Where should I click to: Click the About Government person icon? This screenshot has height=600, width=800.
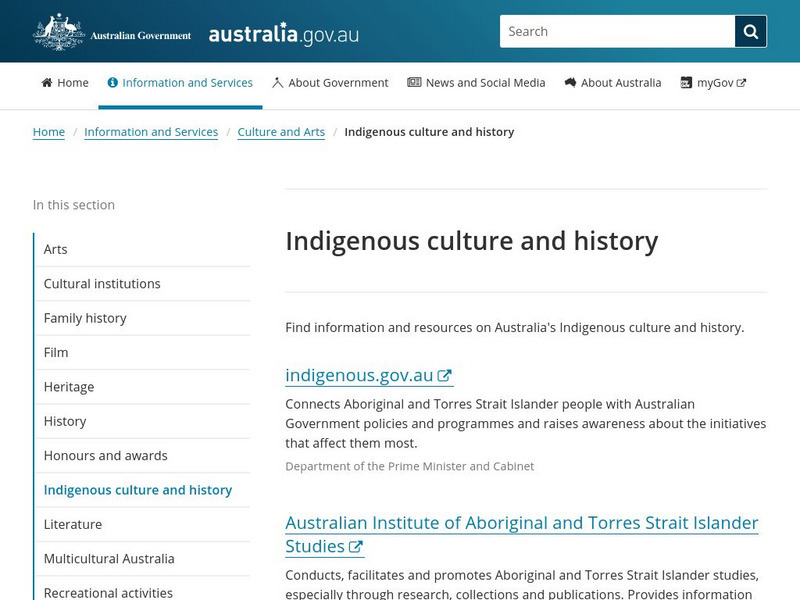[278, 83]
